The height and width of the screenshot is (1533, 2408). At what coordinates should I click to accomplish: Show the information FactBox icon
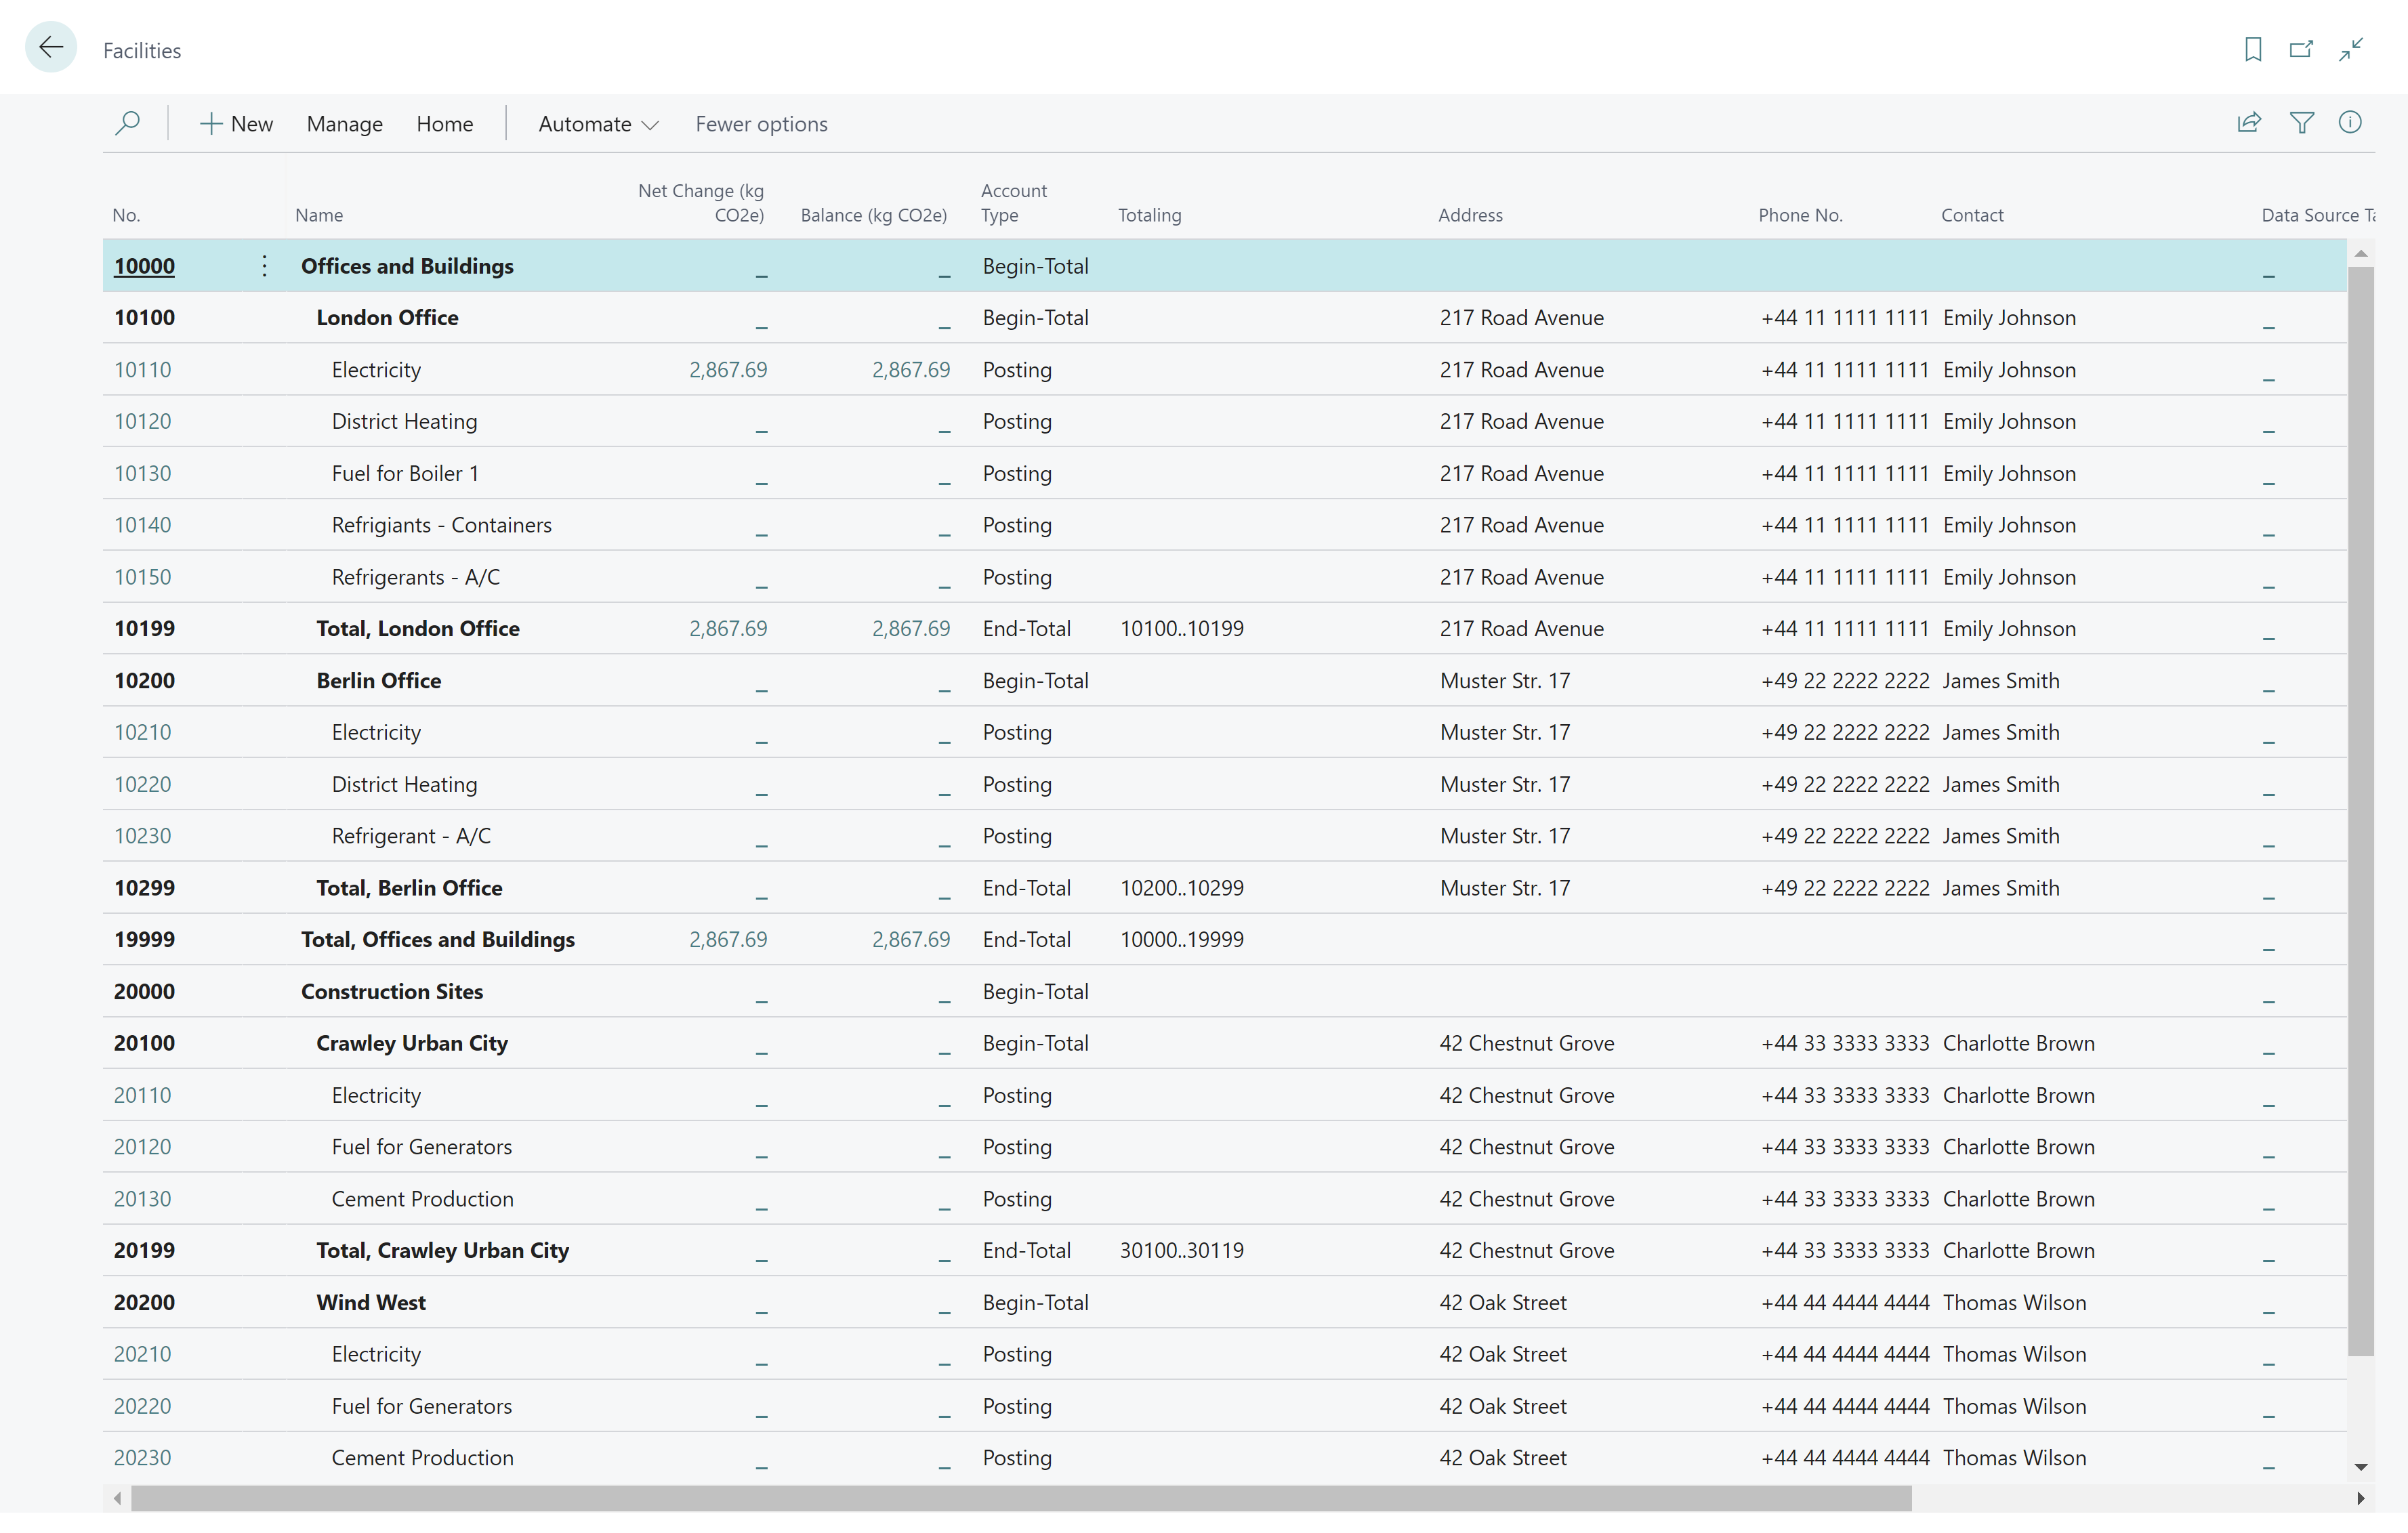[x=2350, y=122]
